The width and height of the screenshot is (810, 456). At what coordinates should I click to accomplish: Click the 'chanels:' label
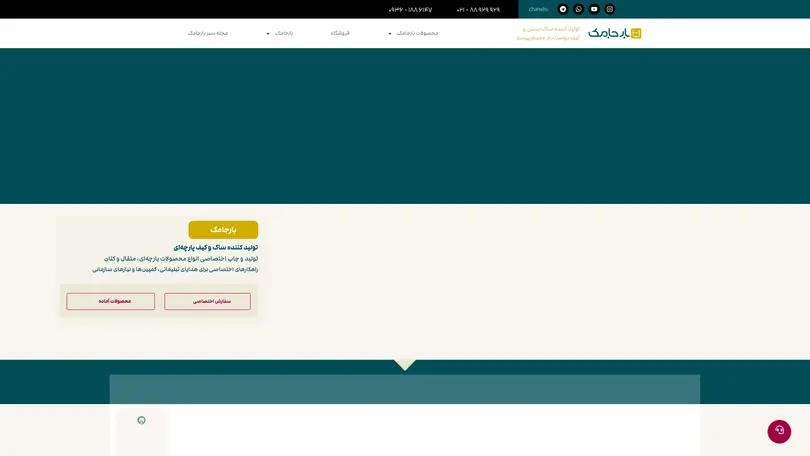[538, 9]
